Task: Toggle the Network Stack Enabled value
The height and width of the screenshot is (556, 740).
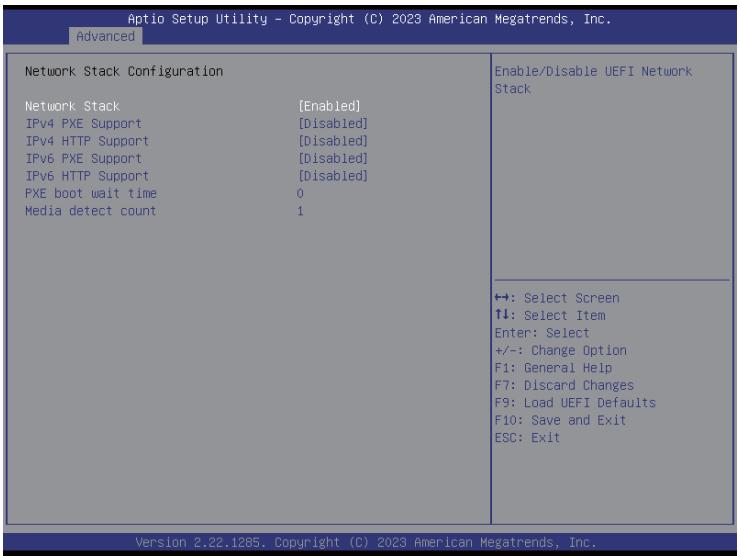Action: (329, 106)
